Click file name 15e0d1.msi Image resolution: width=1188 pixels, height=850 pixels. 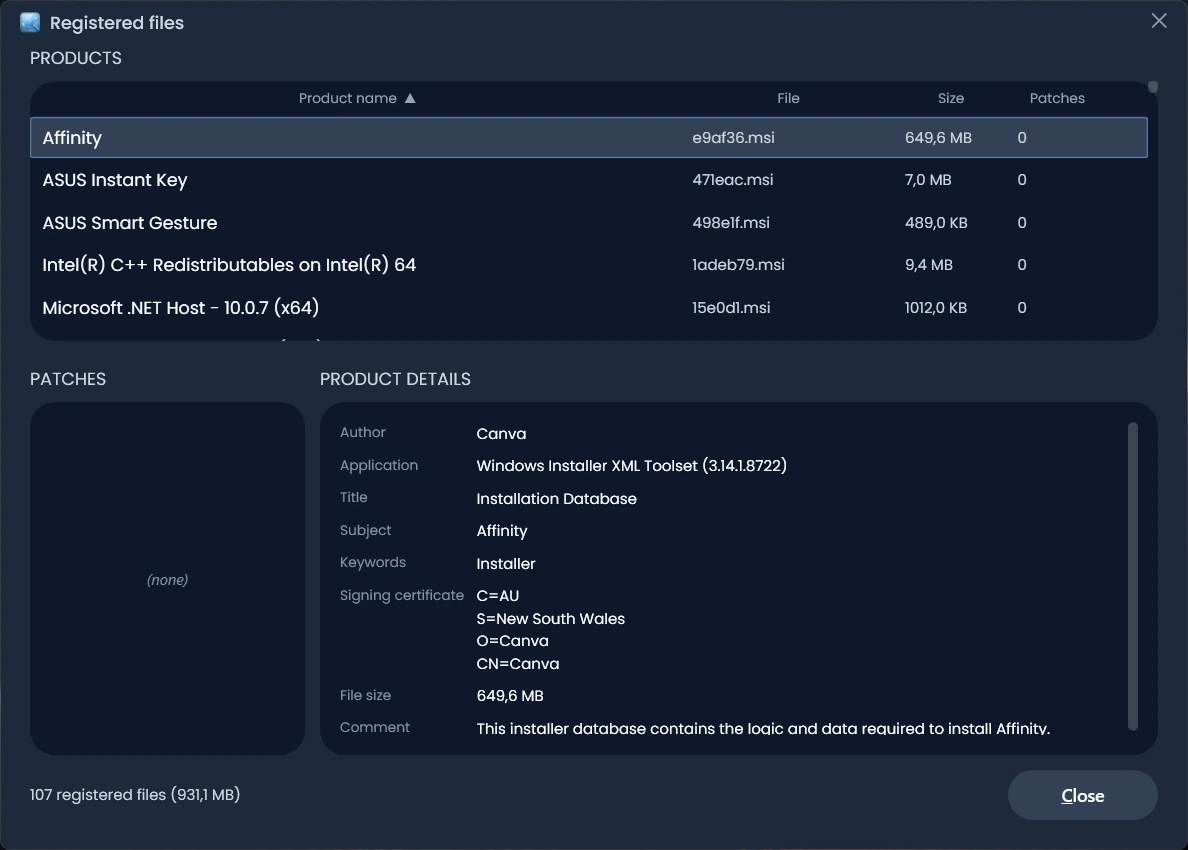pos(730,308)
